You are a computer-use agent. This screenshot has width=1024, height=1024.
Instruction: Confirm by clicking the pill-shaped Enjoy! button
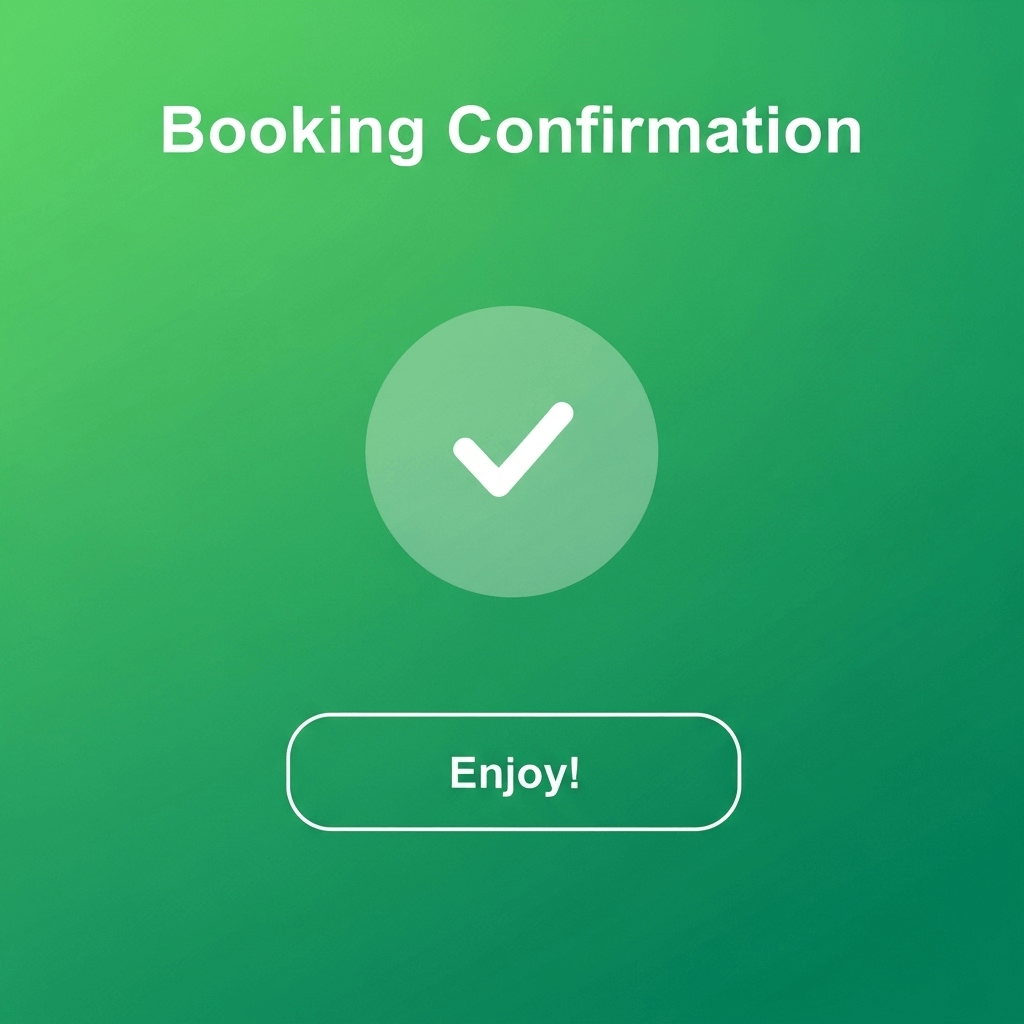513,771
